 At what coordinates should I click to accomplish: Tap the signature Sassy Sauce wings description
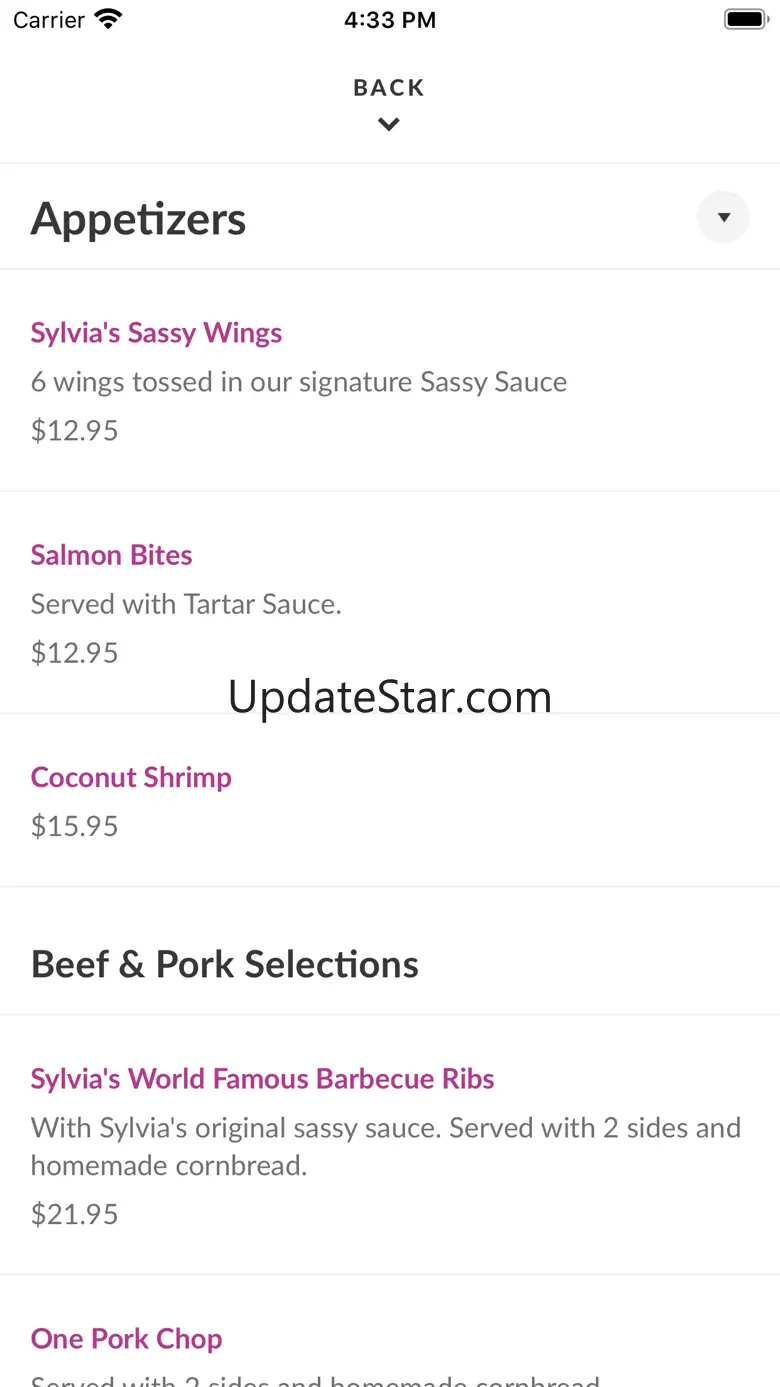299,382
